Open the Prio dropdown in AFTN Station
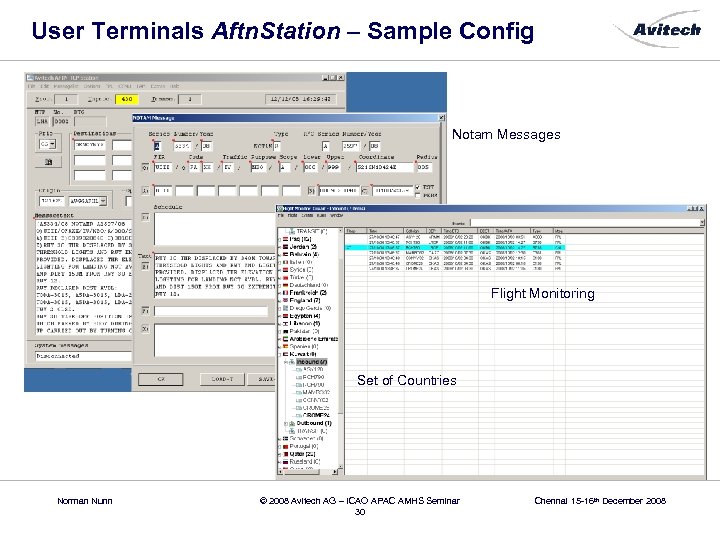The height and width of the screenshot is (540, 720). pyautogui.click(x=52, y=144)
